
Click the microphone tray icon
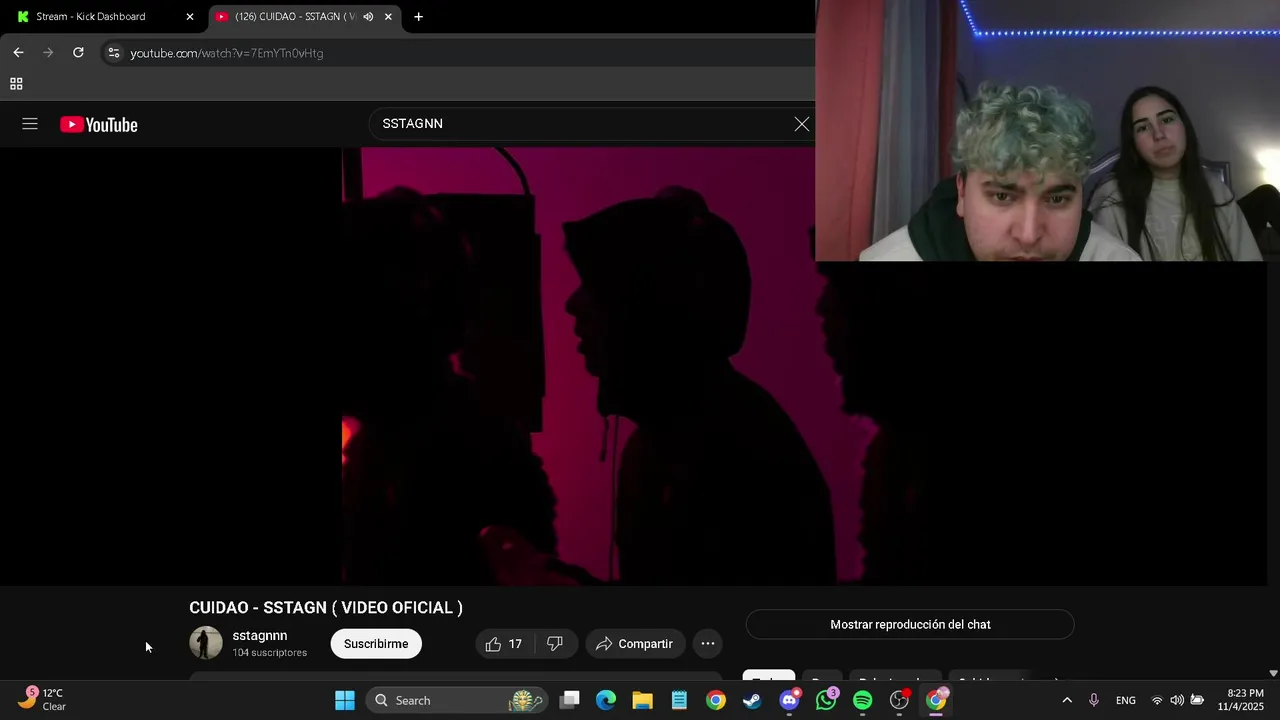[x=1094, y=700]
